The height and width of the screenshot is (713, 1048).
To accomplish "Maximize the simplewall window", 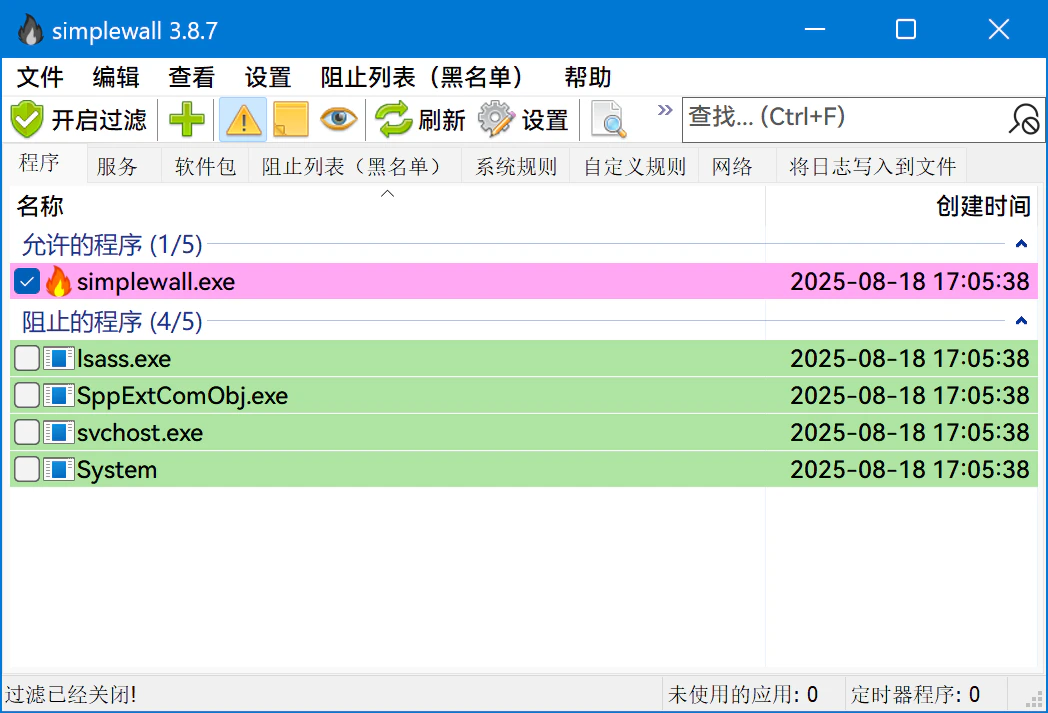I will pyautogui.click(x=906, y=29).
